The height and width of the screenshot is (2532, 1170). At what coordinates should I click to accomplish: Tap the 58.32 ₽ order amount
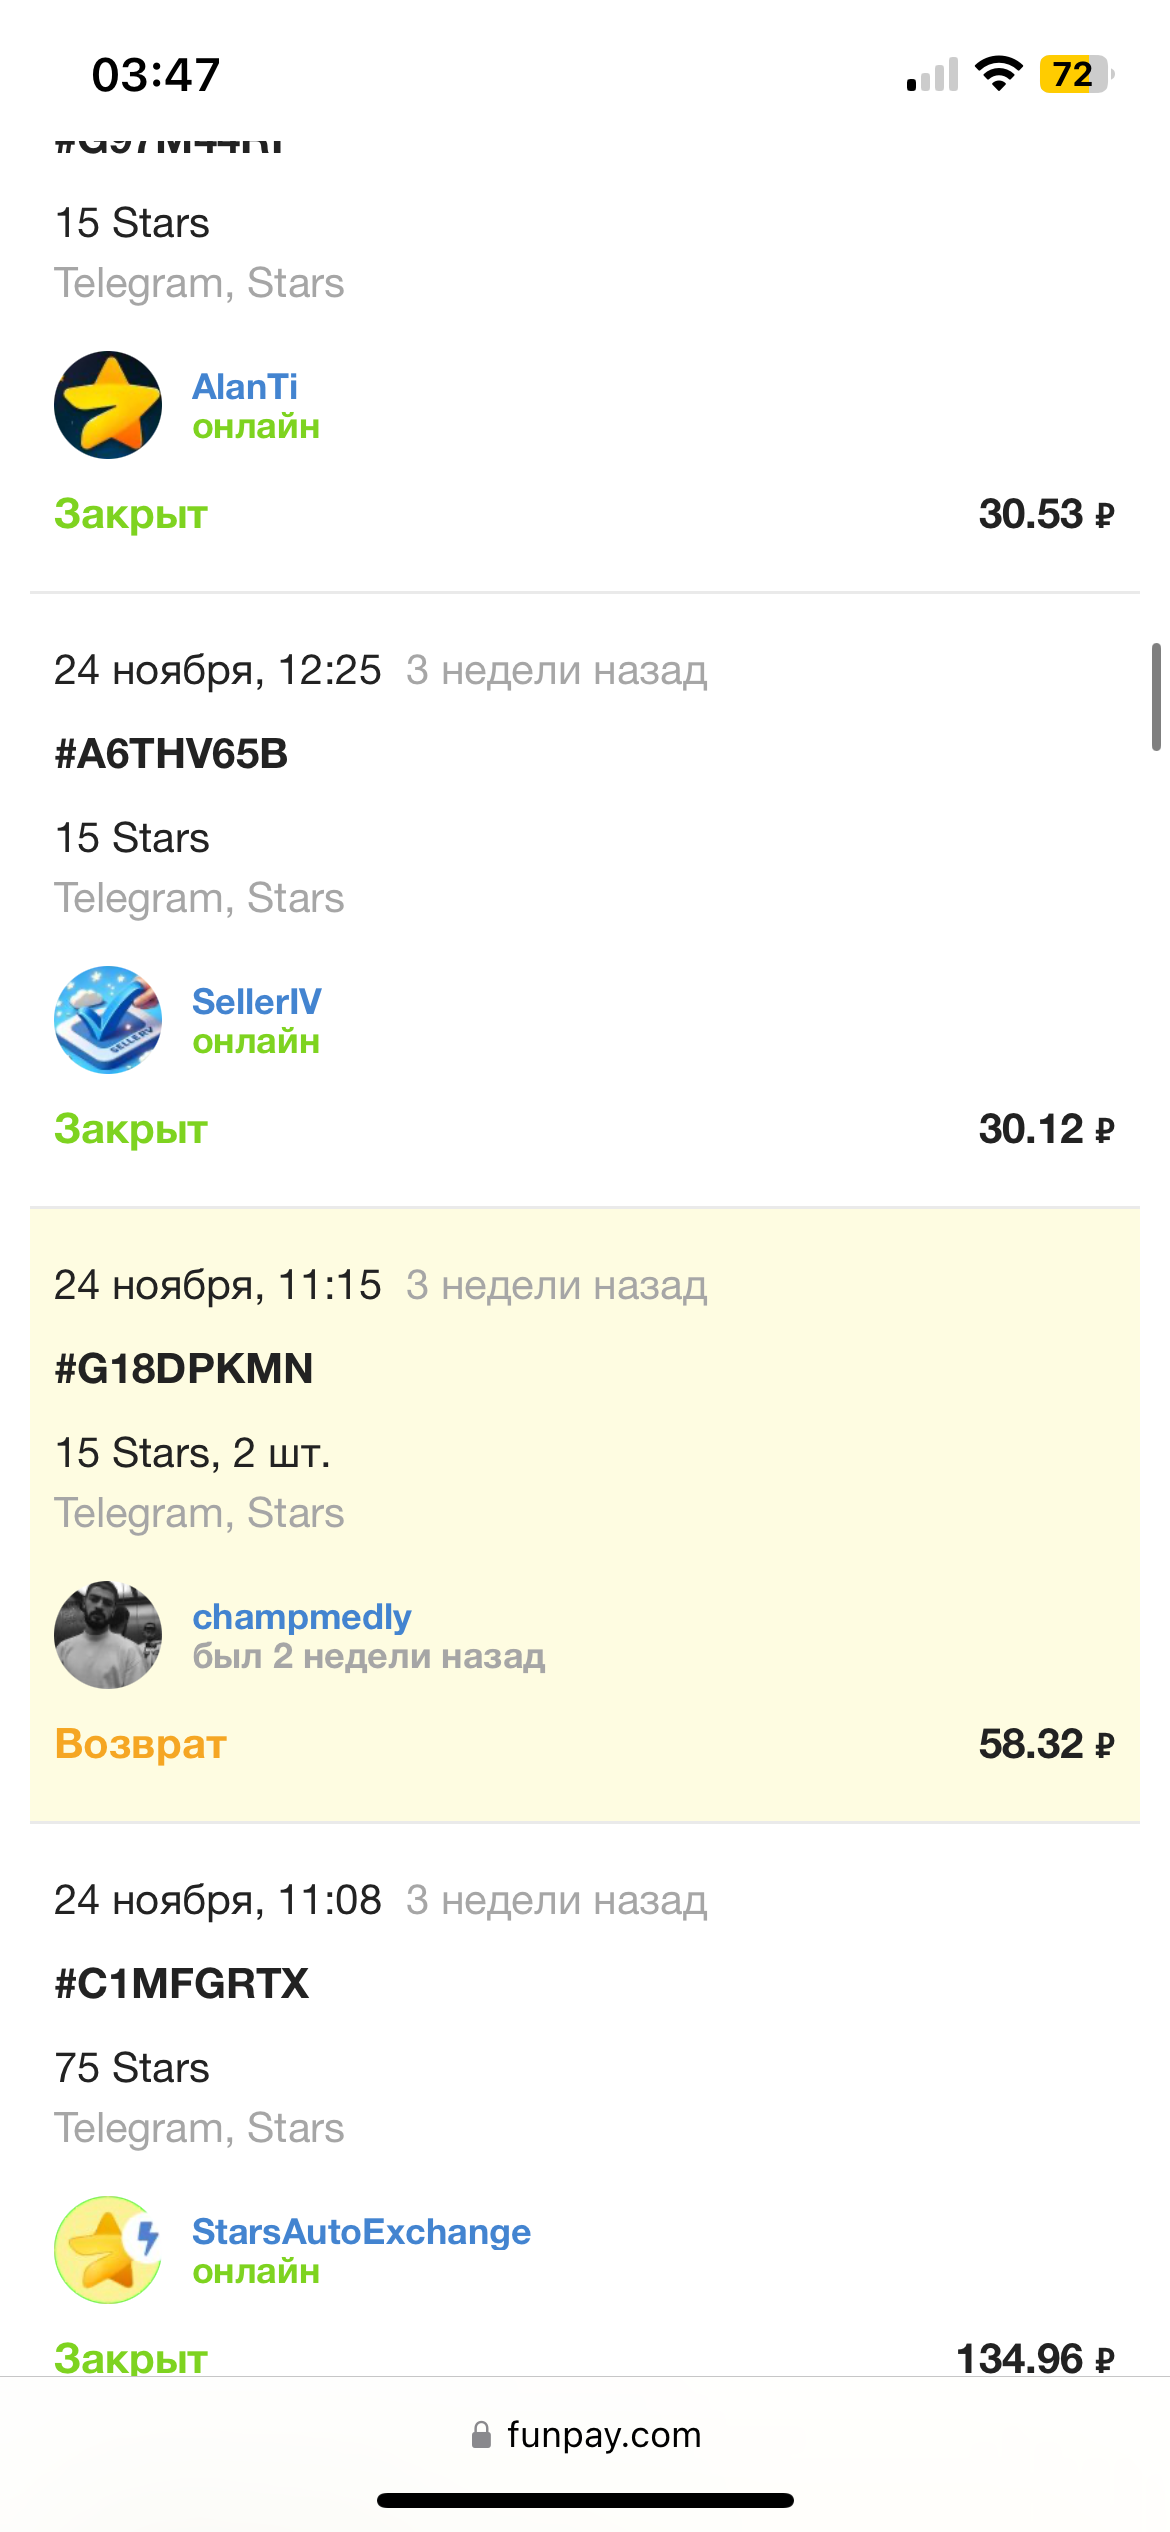pyautogui.click(x=1046, y=1744)
